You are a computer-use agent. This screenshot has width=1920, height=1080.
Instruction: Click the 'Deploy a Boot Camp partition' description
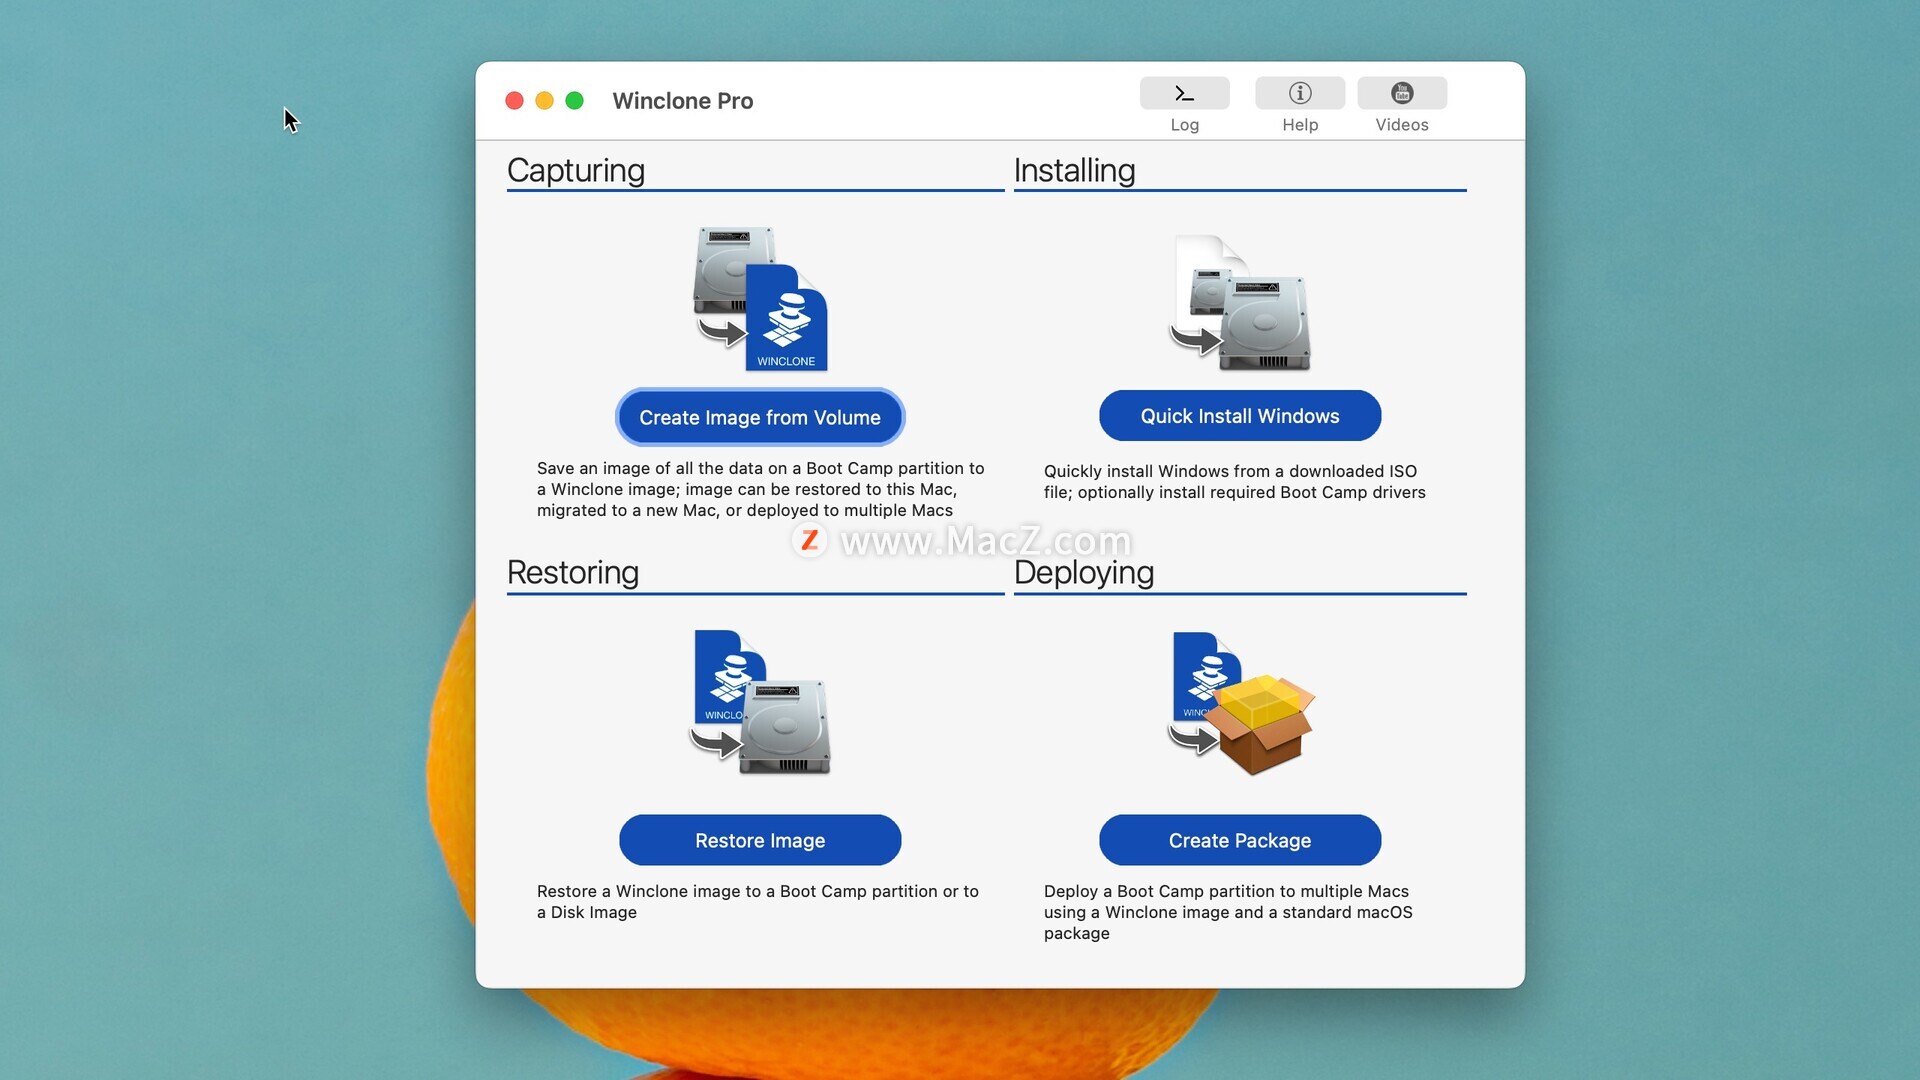pyautogui.click(x=1228, y=912)
